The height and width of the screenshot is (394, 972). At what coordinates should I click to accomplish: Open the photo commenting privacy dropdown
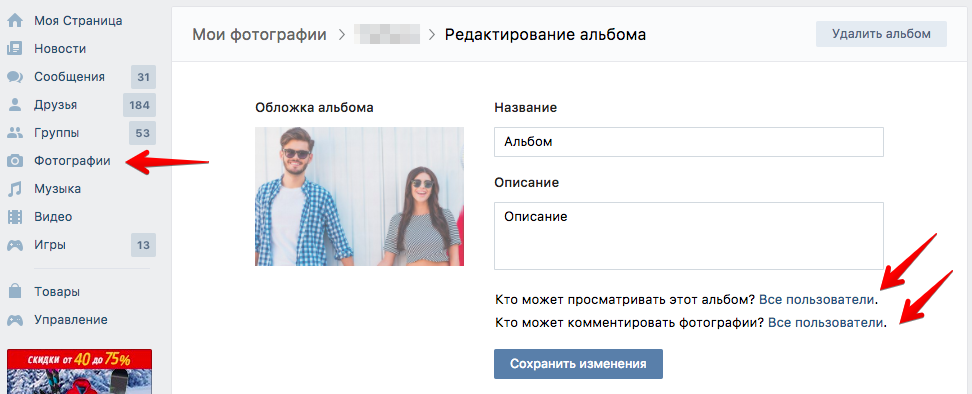pos(825,323)
